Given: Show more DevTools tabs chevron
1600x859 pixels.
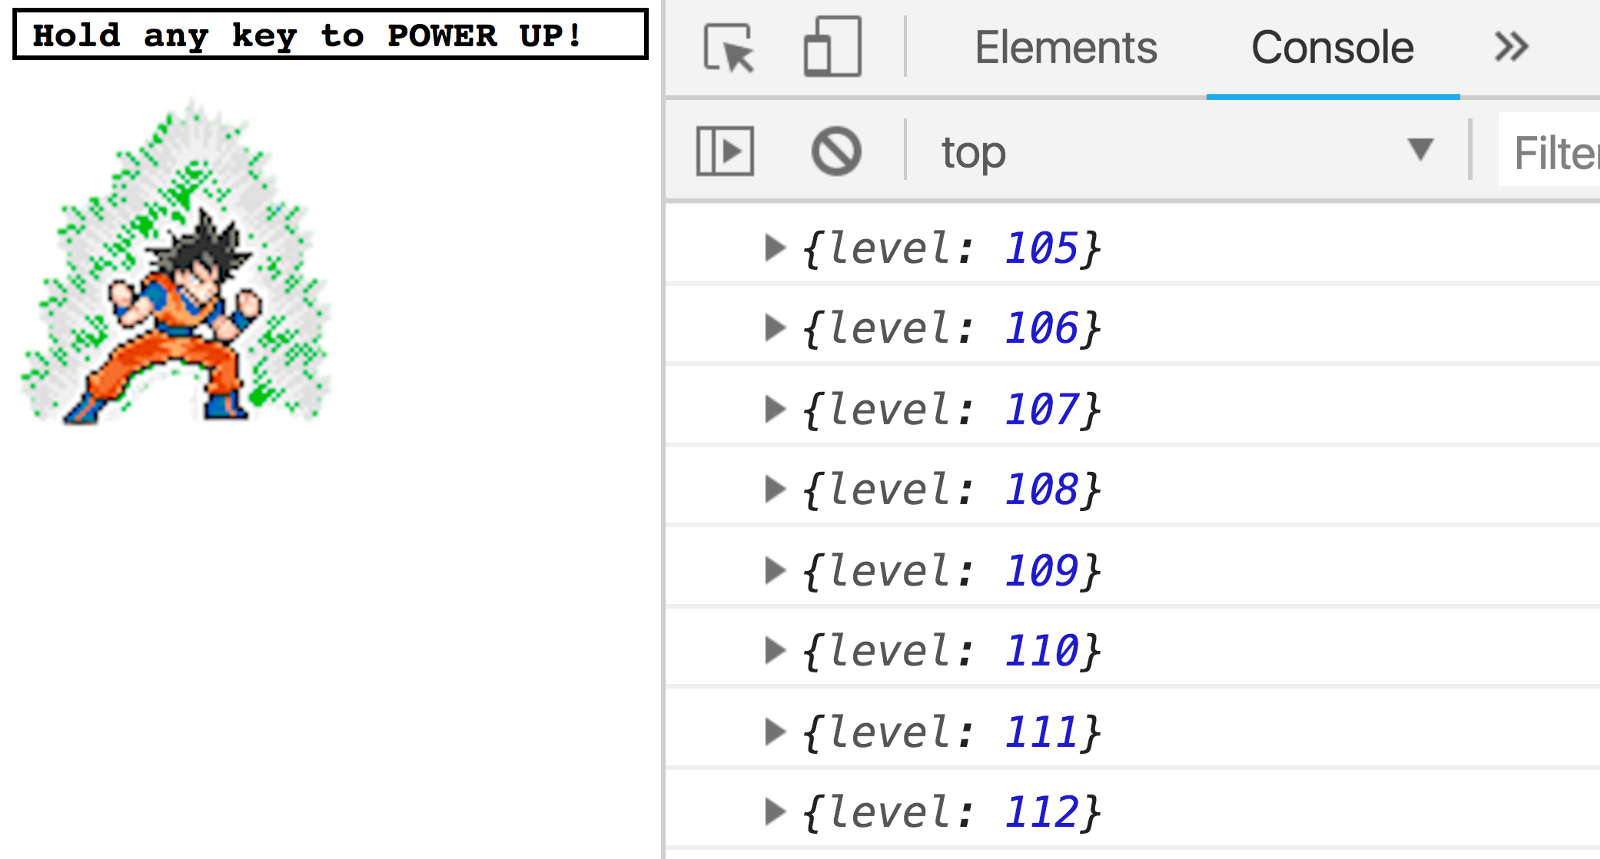Looking at the screenshot, I should click(1511, 46).
